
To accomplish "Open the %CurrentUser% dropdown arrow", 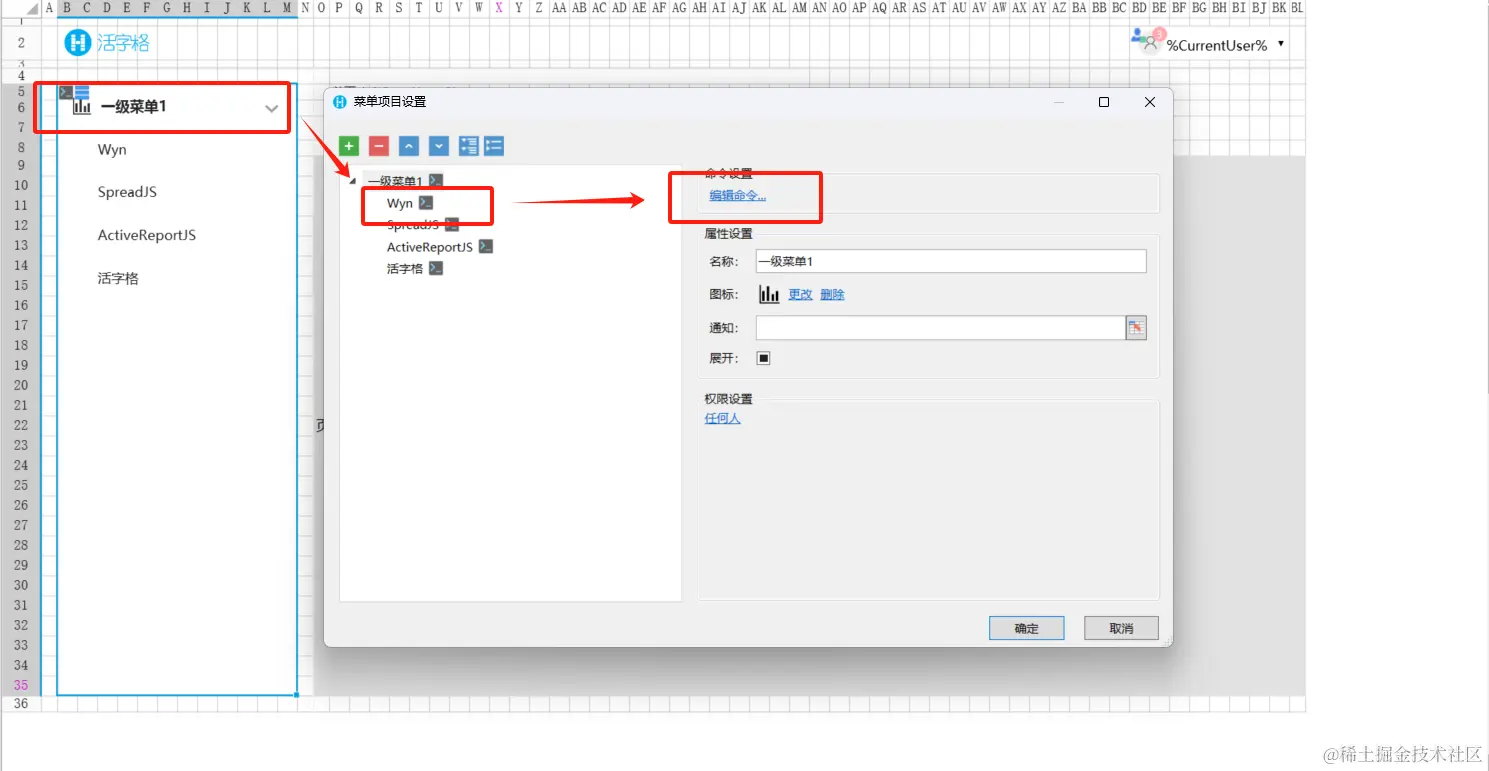I will 1281,44.
